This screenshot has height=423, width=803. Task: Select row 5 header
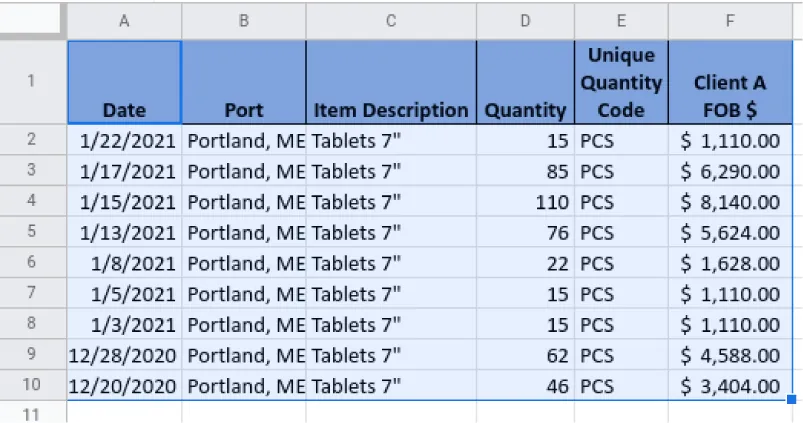pos(33,233)
